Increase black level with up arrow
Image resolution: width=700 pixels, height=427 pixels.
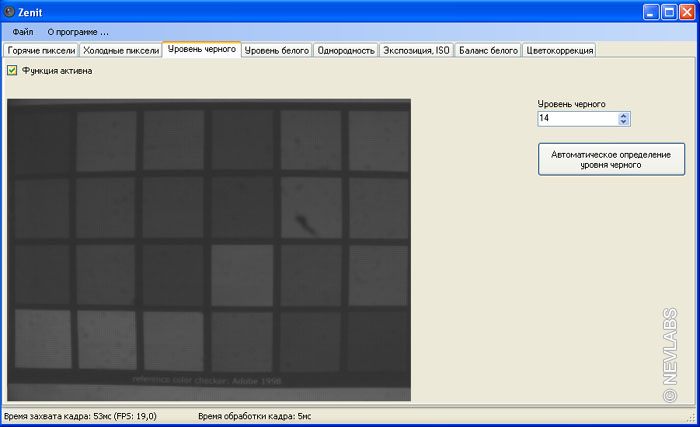click(624, 115)
